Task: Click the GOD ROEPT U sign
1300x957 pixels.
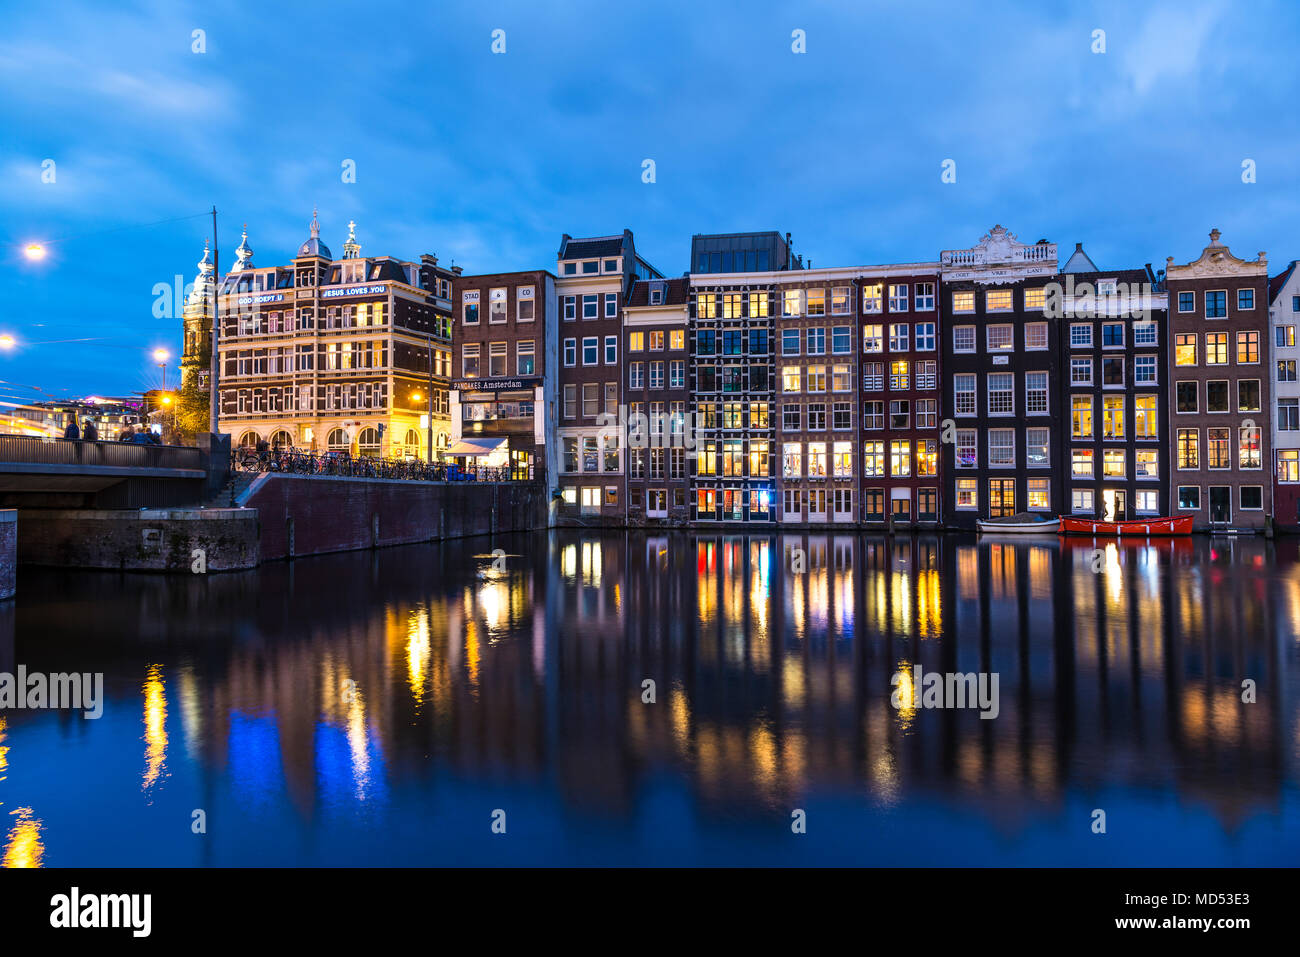Action: pos(260,298)
